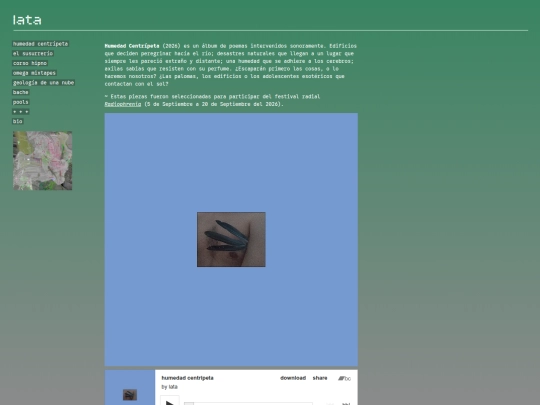Open the 'humedad centrípeta' sidebar item

coord(40,44)
